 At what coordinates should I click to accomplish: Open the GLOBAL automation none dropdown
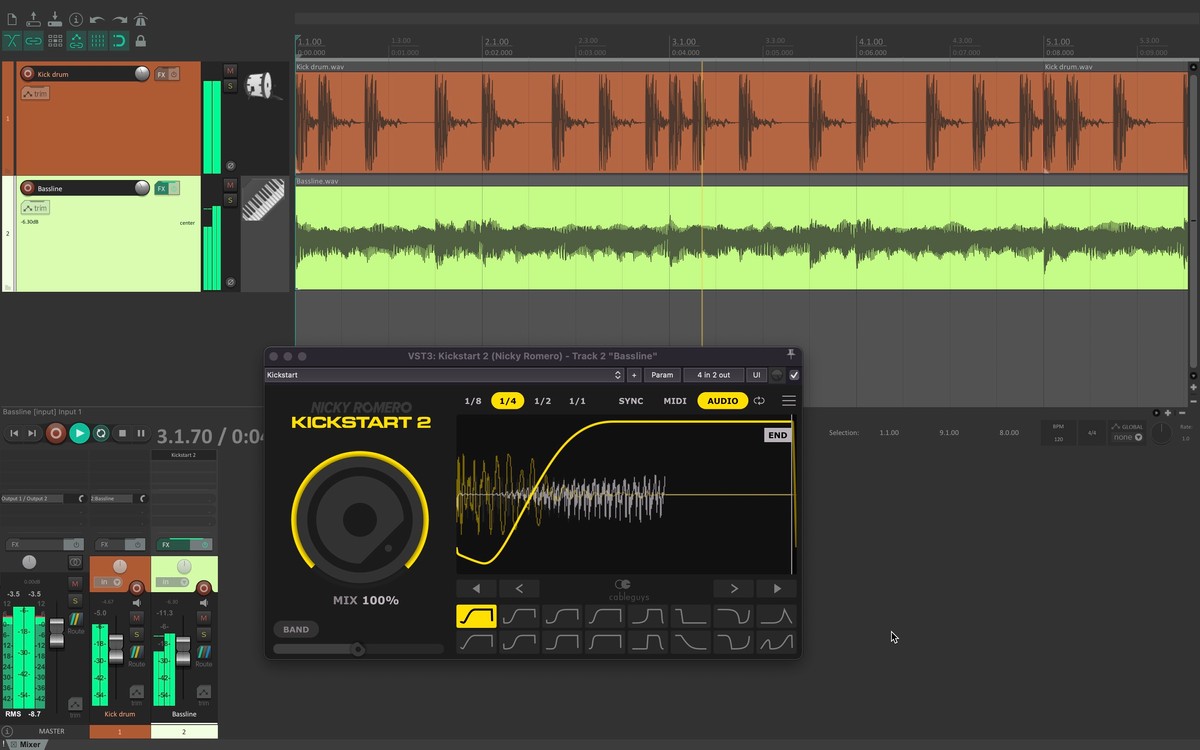pyautogui.click(x=1126, y=437)
